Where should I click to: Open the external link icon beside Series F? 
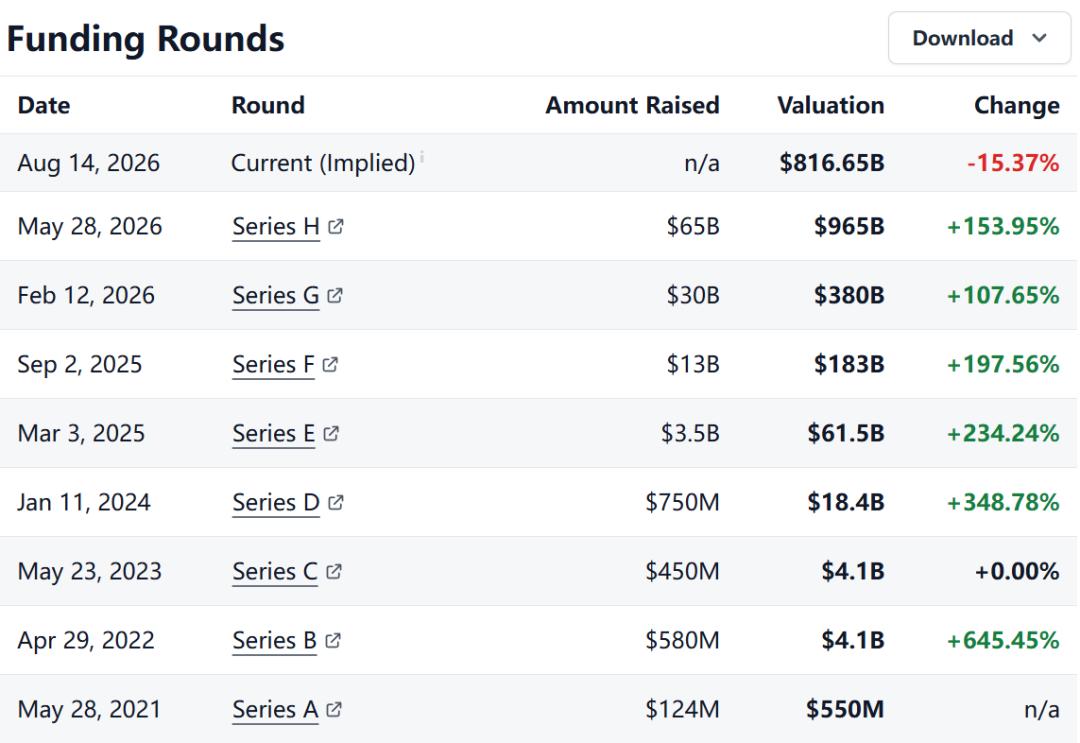point(330,364)
